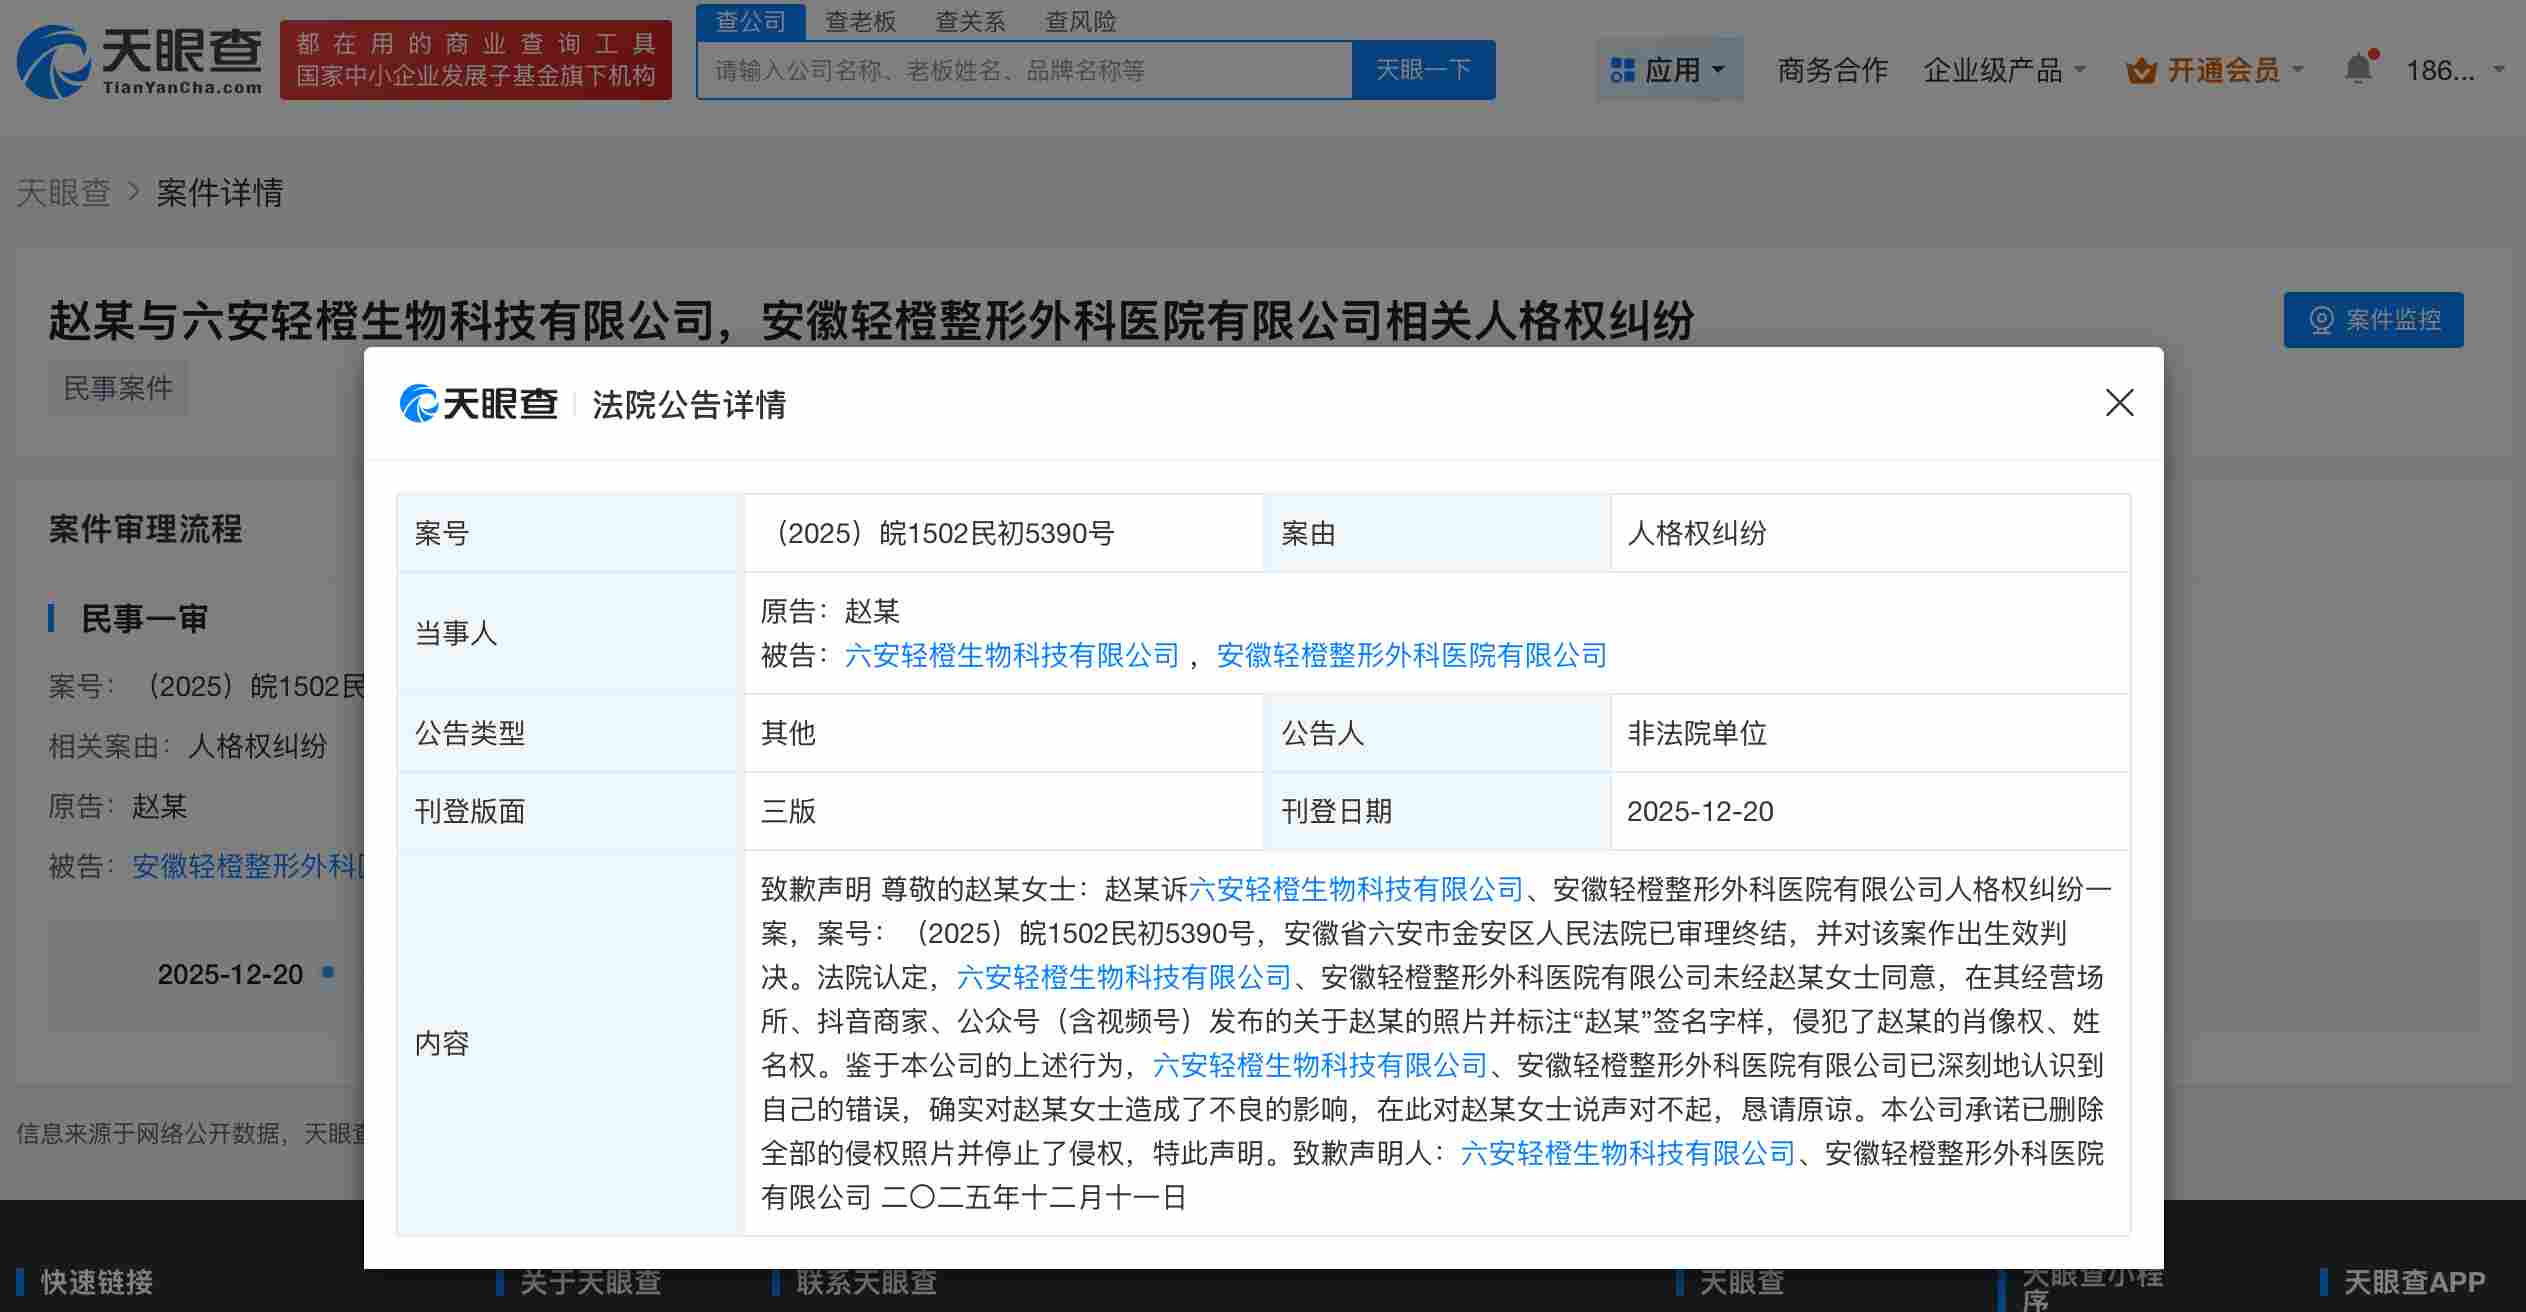
Task: Open the 186... account dropdown
Action: 2441,70
